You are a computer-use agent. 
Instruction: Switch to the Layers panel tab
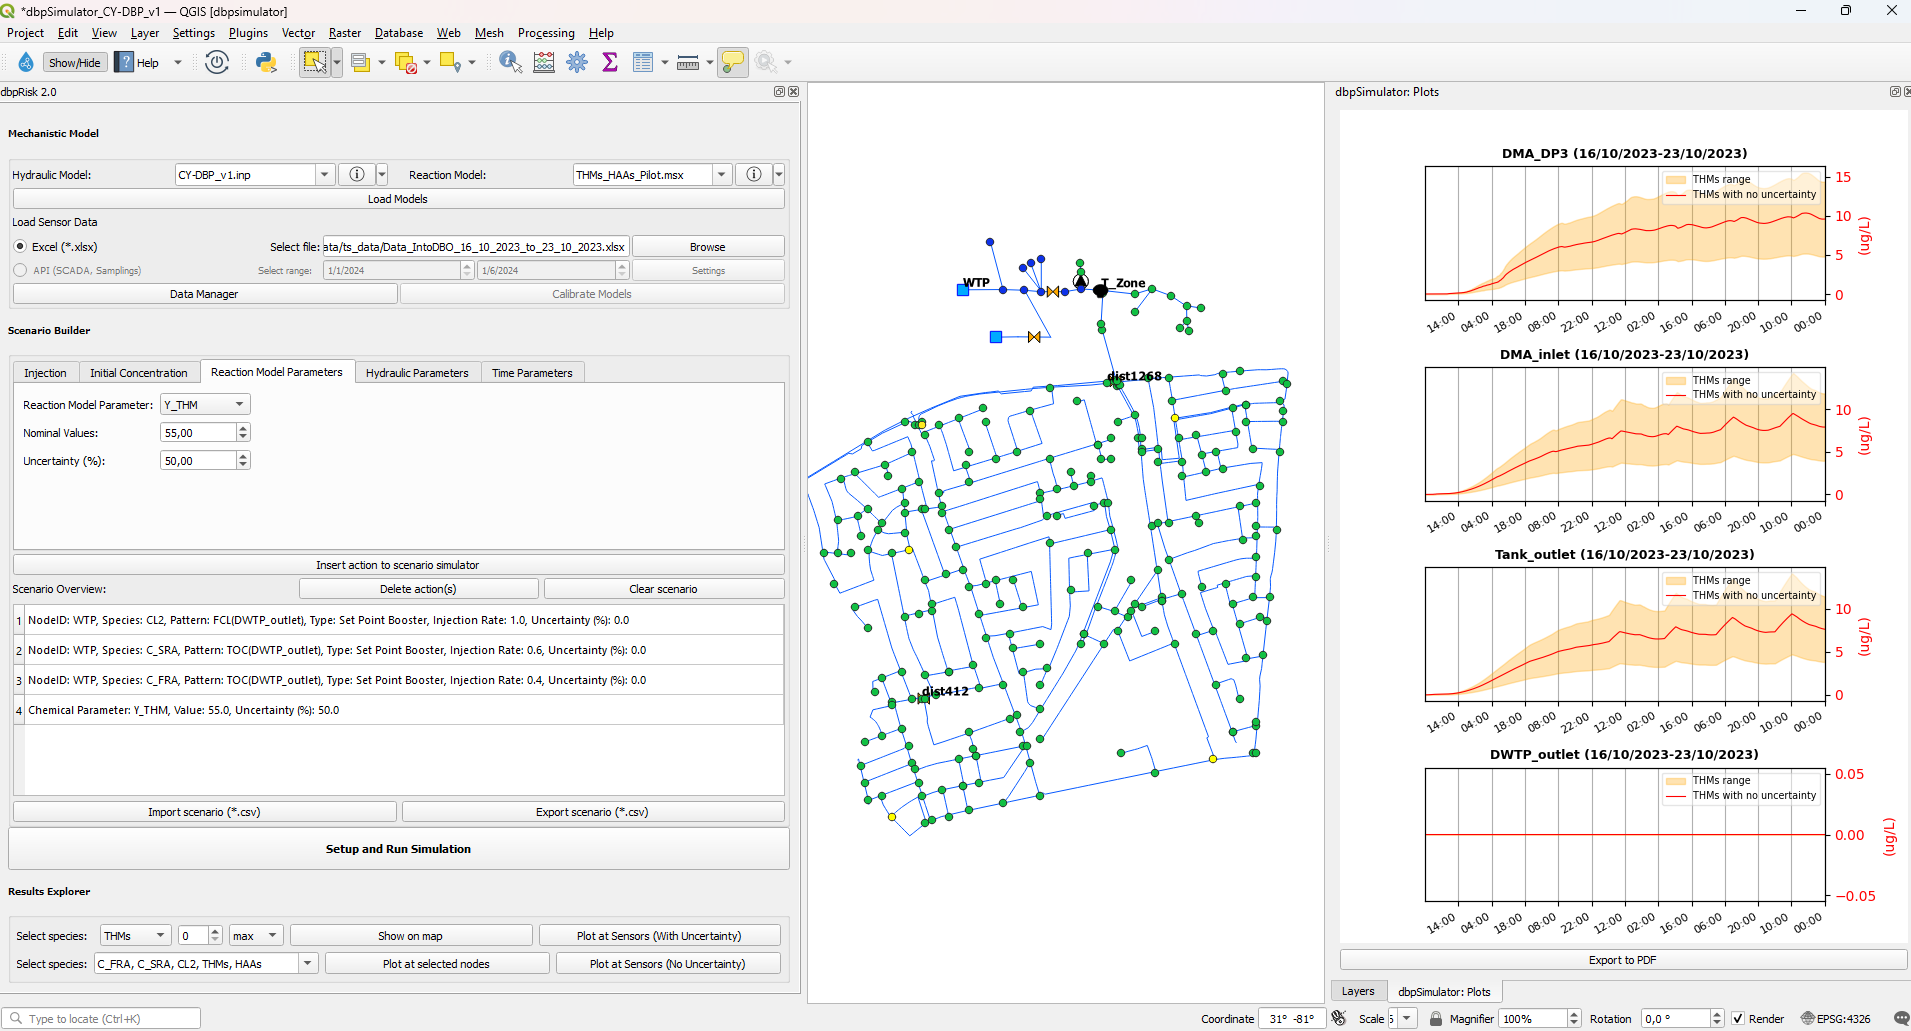[x=1358, y=991]
